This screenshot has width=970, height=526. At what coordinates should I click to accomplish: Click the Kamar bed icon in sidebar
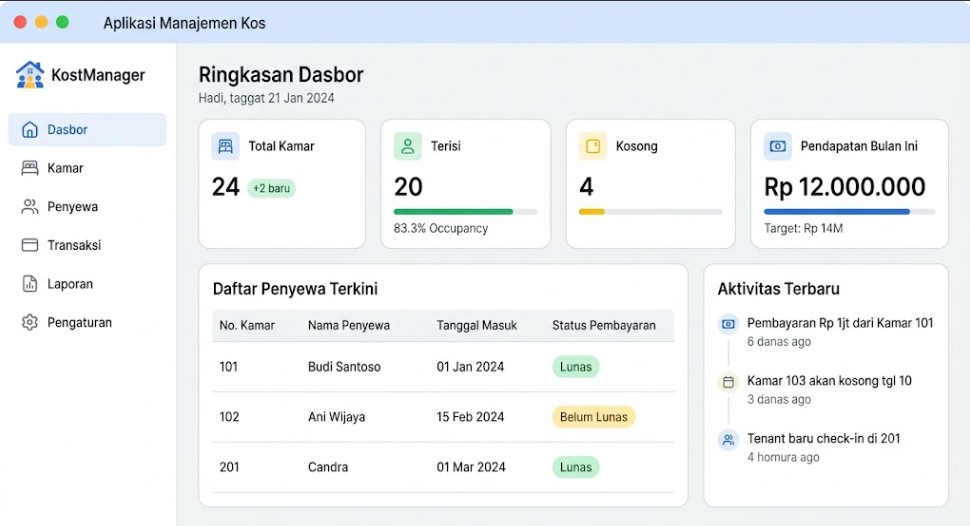[x=30, y=168]
